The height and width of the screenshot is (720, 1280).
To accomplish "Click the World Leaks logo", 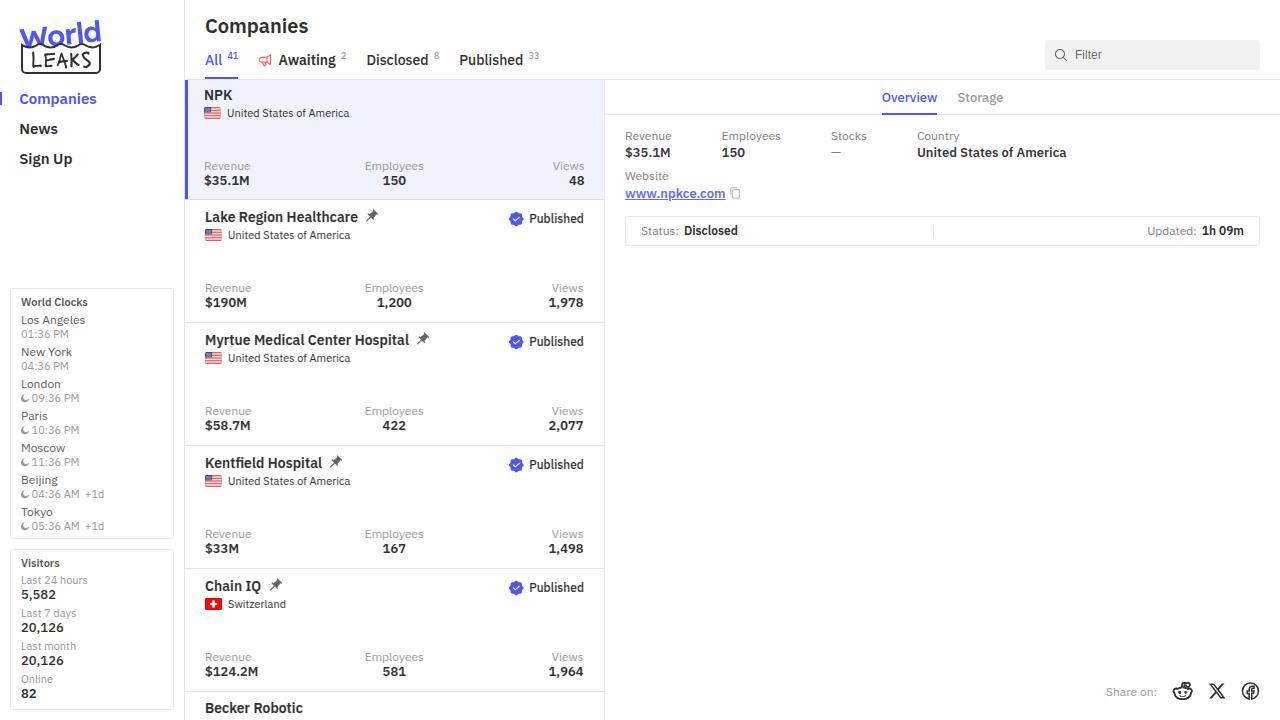I will 60,47.
